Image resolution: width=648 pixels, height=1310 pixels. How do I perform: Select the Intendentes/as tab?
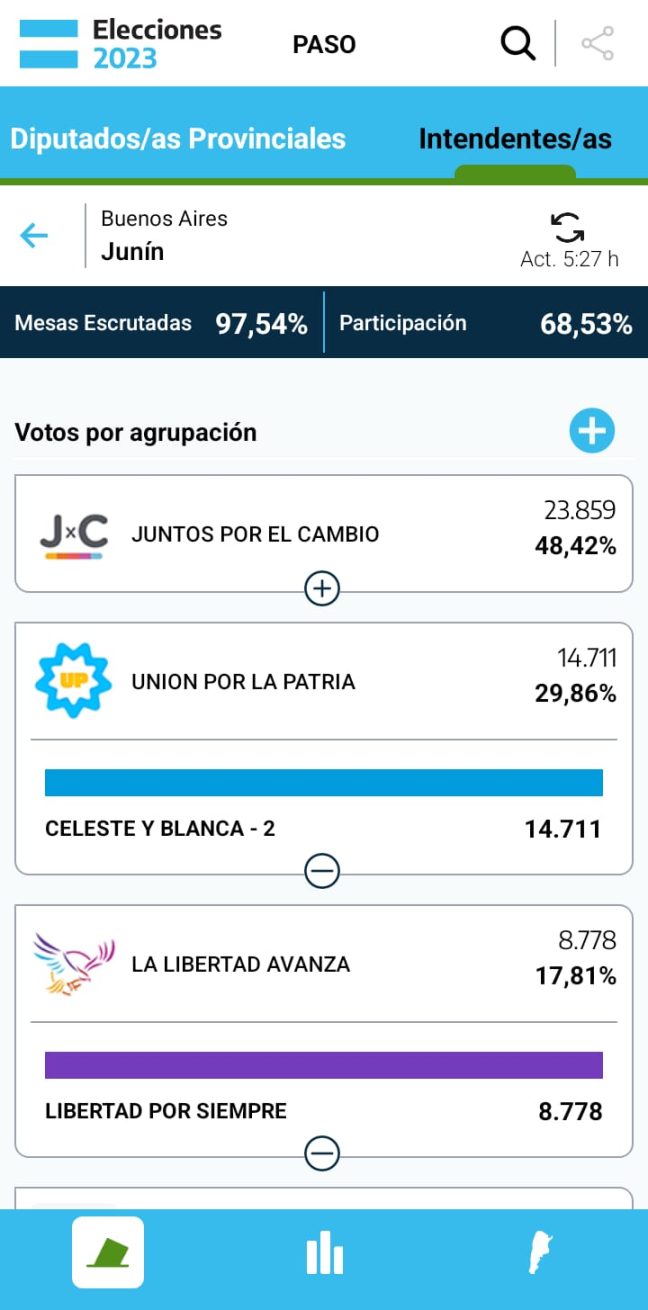tap(515, 139)
